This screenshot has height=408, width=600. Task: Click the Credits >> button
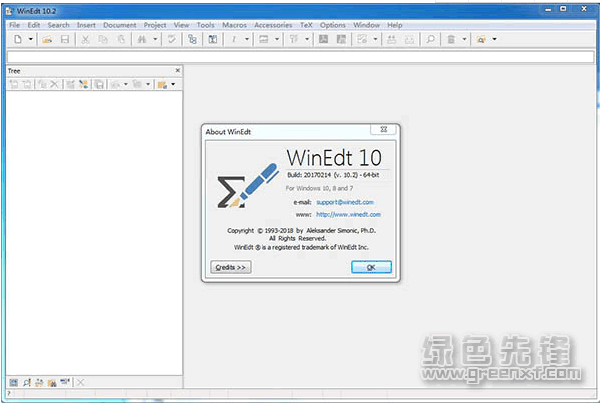coord(231,267)
